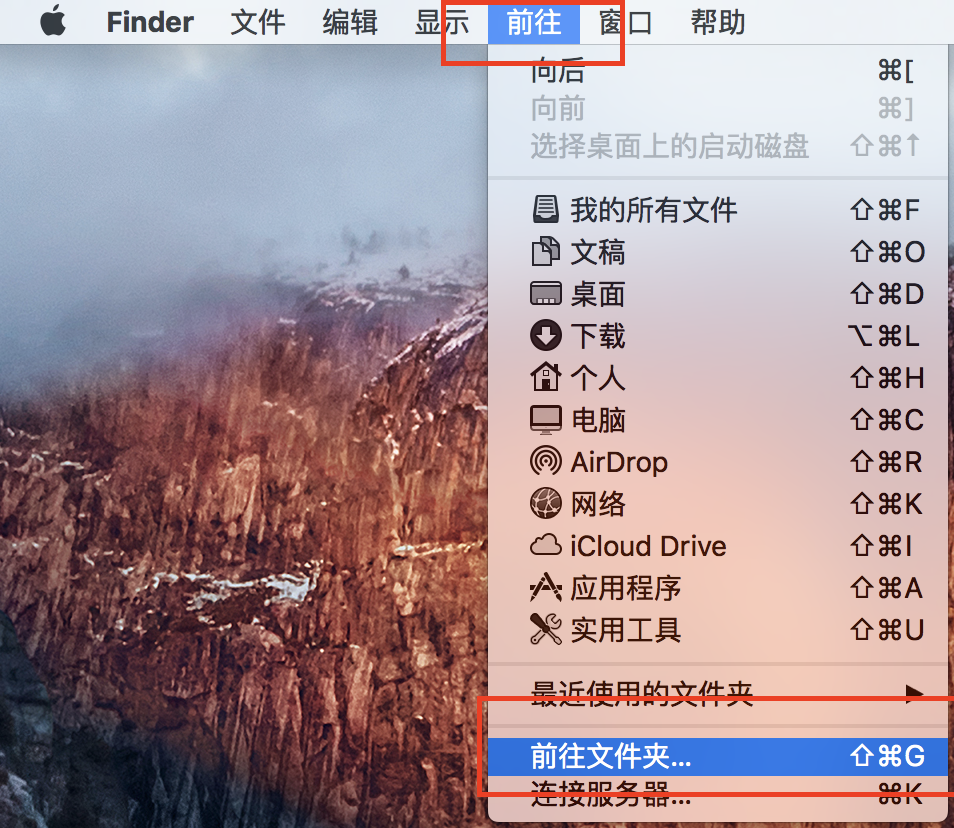Click the ⇧⌘F shortcut label
This screenshot has height=828, width=954.
[x=885, y=210]
